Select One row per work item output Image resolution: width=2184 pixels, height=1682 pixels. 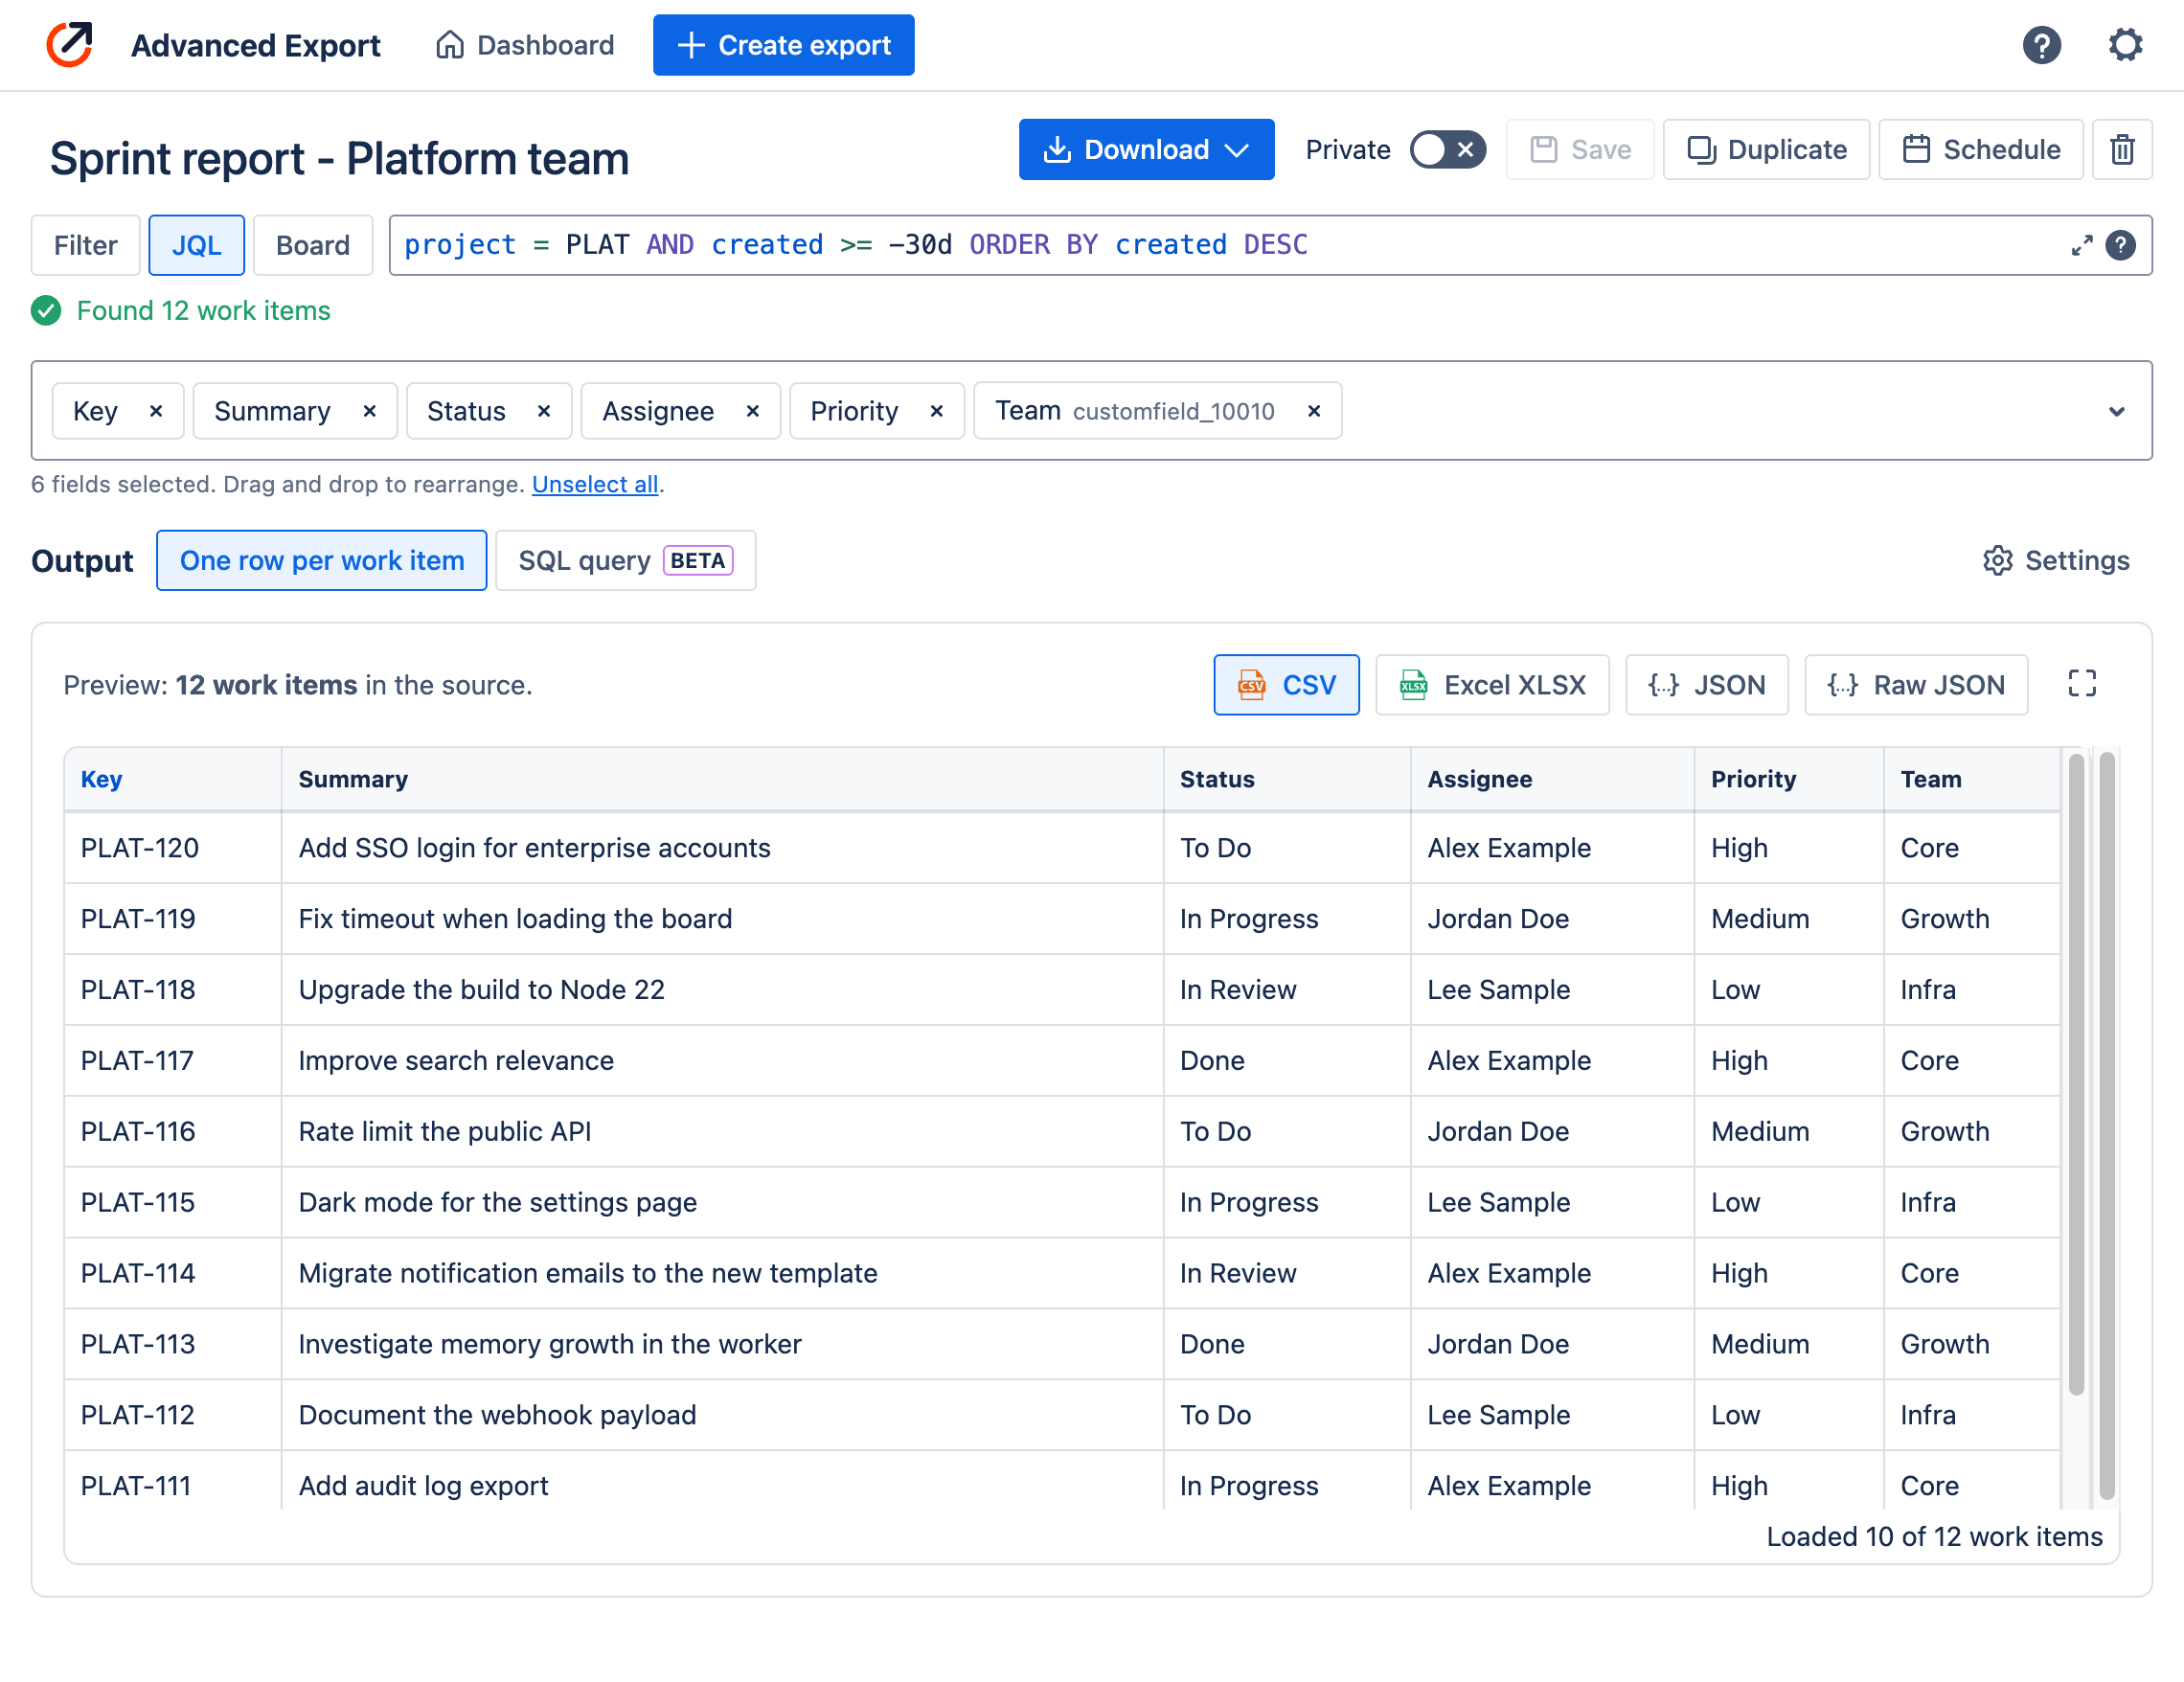(322, 560)
